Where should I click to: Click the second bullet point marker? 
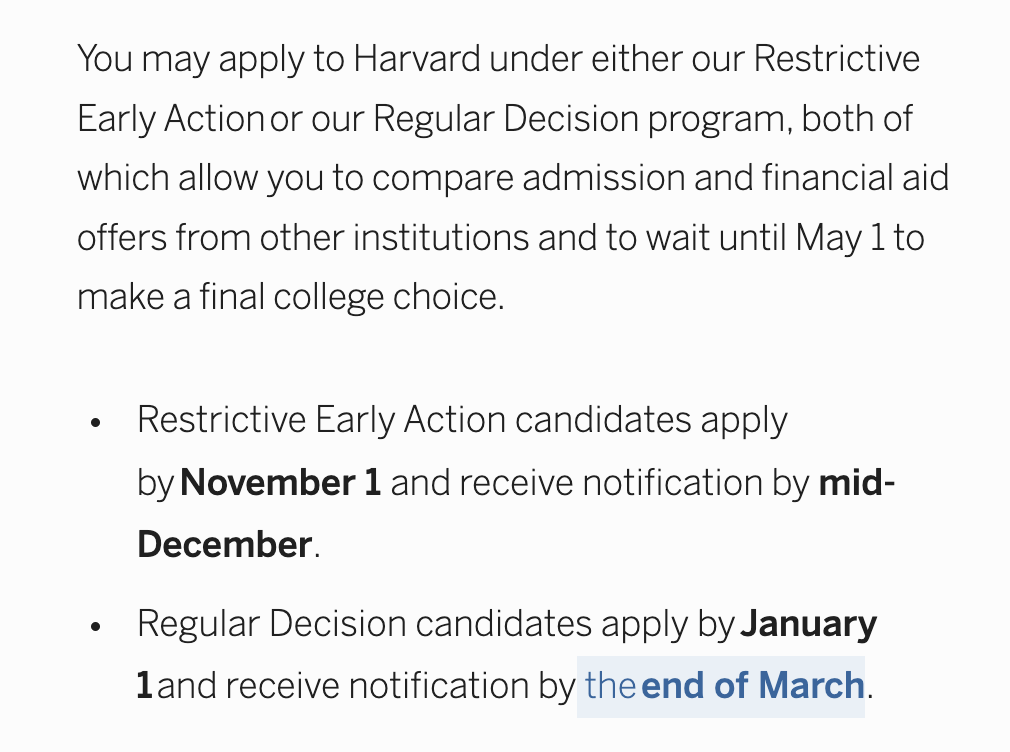pyautogui.click(x=96, y=627)
